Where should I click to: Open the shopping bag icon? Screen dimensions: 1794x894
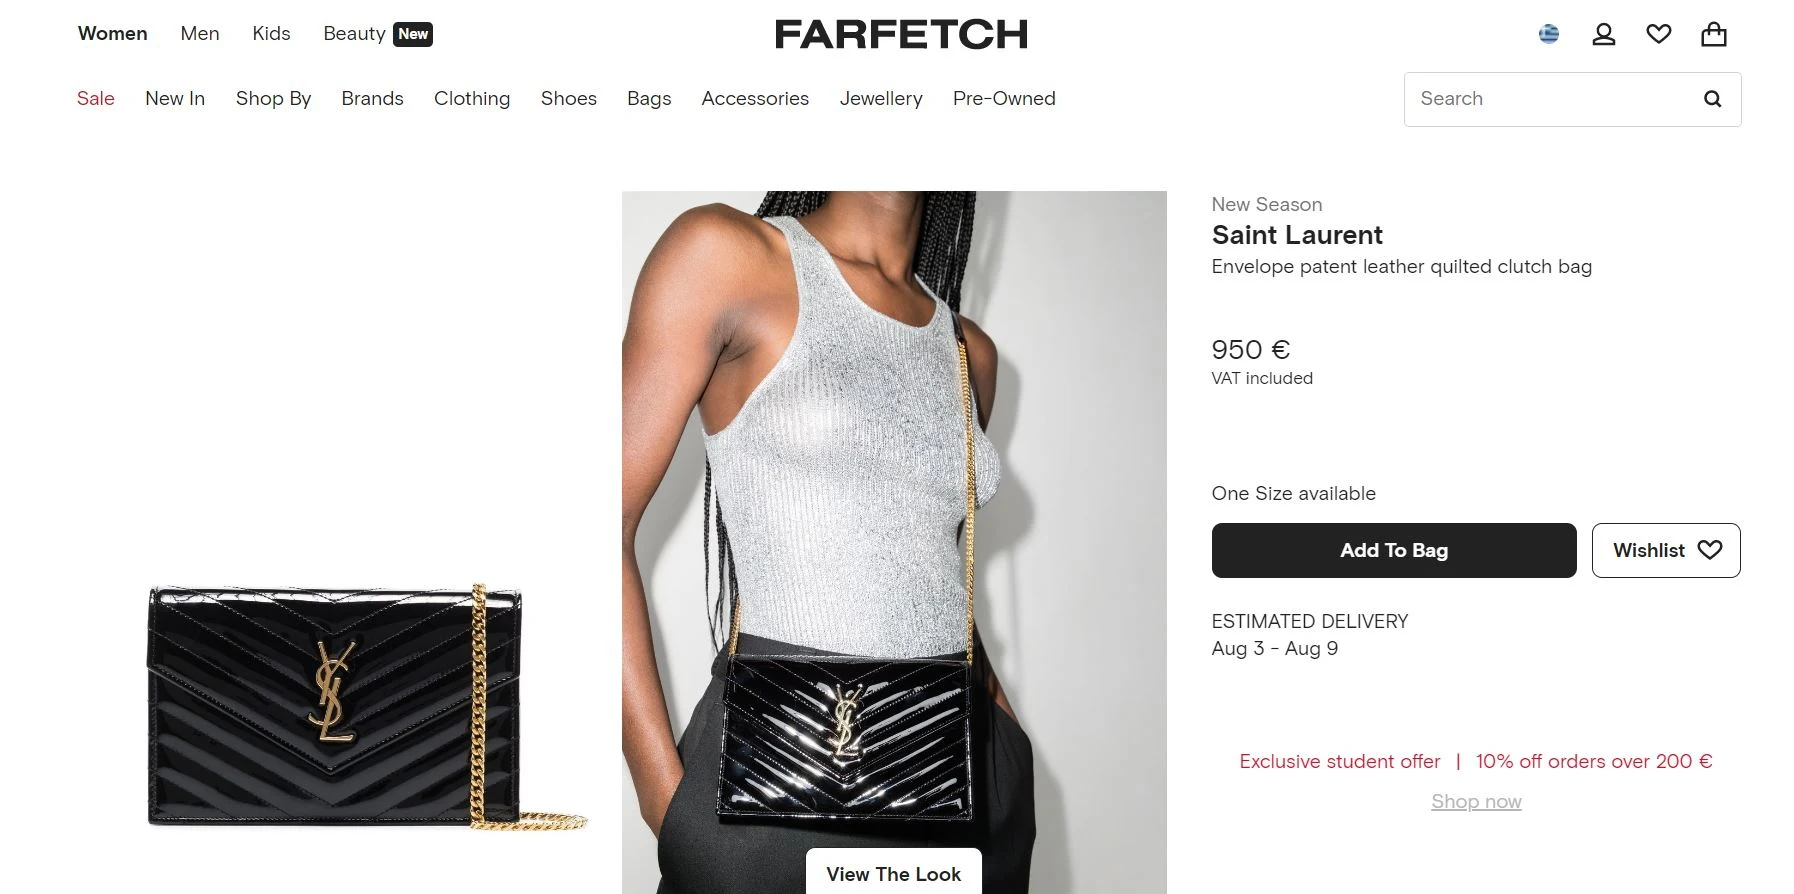(x=1714, y=34)
